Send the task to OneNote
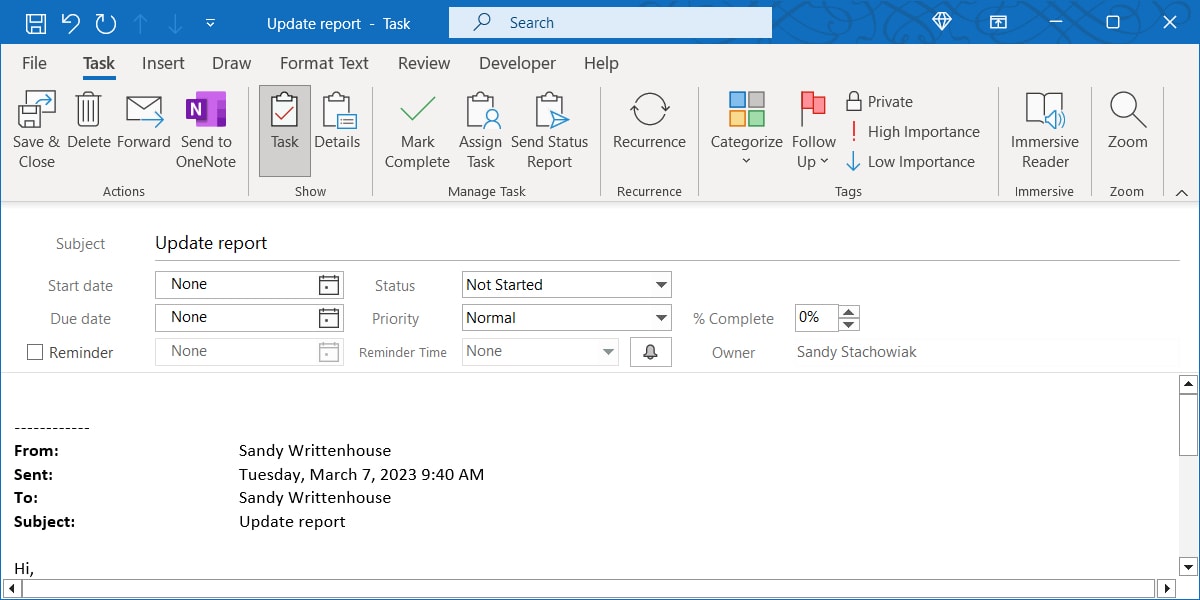 click(x=205, y=128)
